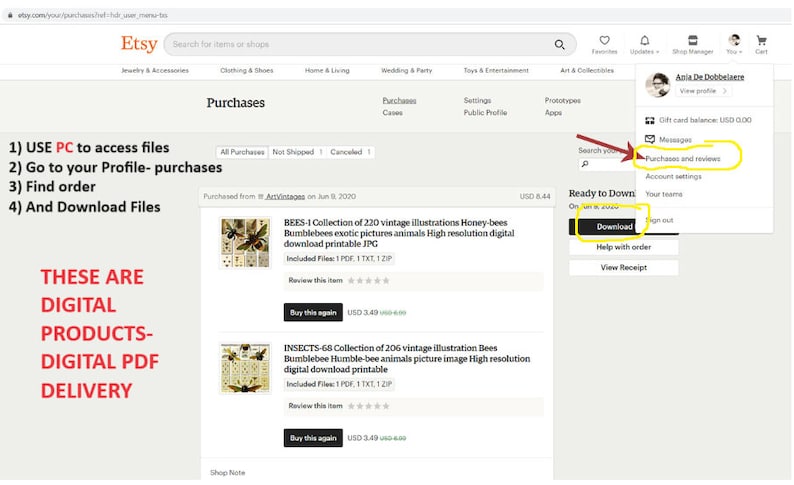Click Gift card balance USD 0.00 text
The height and width of the screenshot is (485, 794).
pos(705,120)
